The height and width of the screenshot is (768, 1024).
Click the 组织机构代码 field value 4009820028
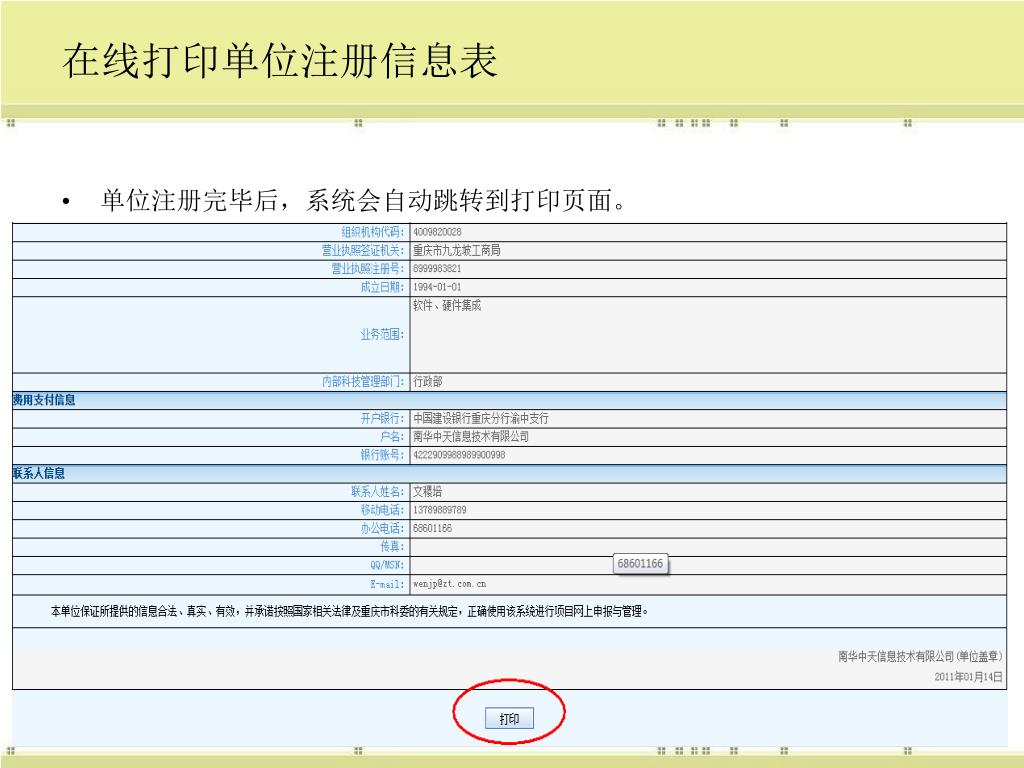[438, 233]
